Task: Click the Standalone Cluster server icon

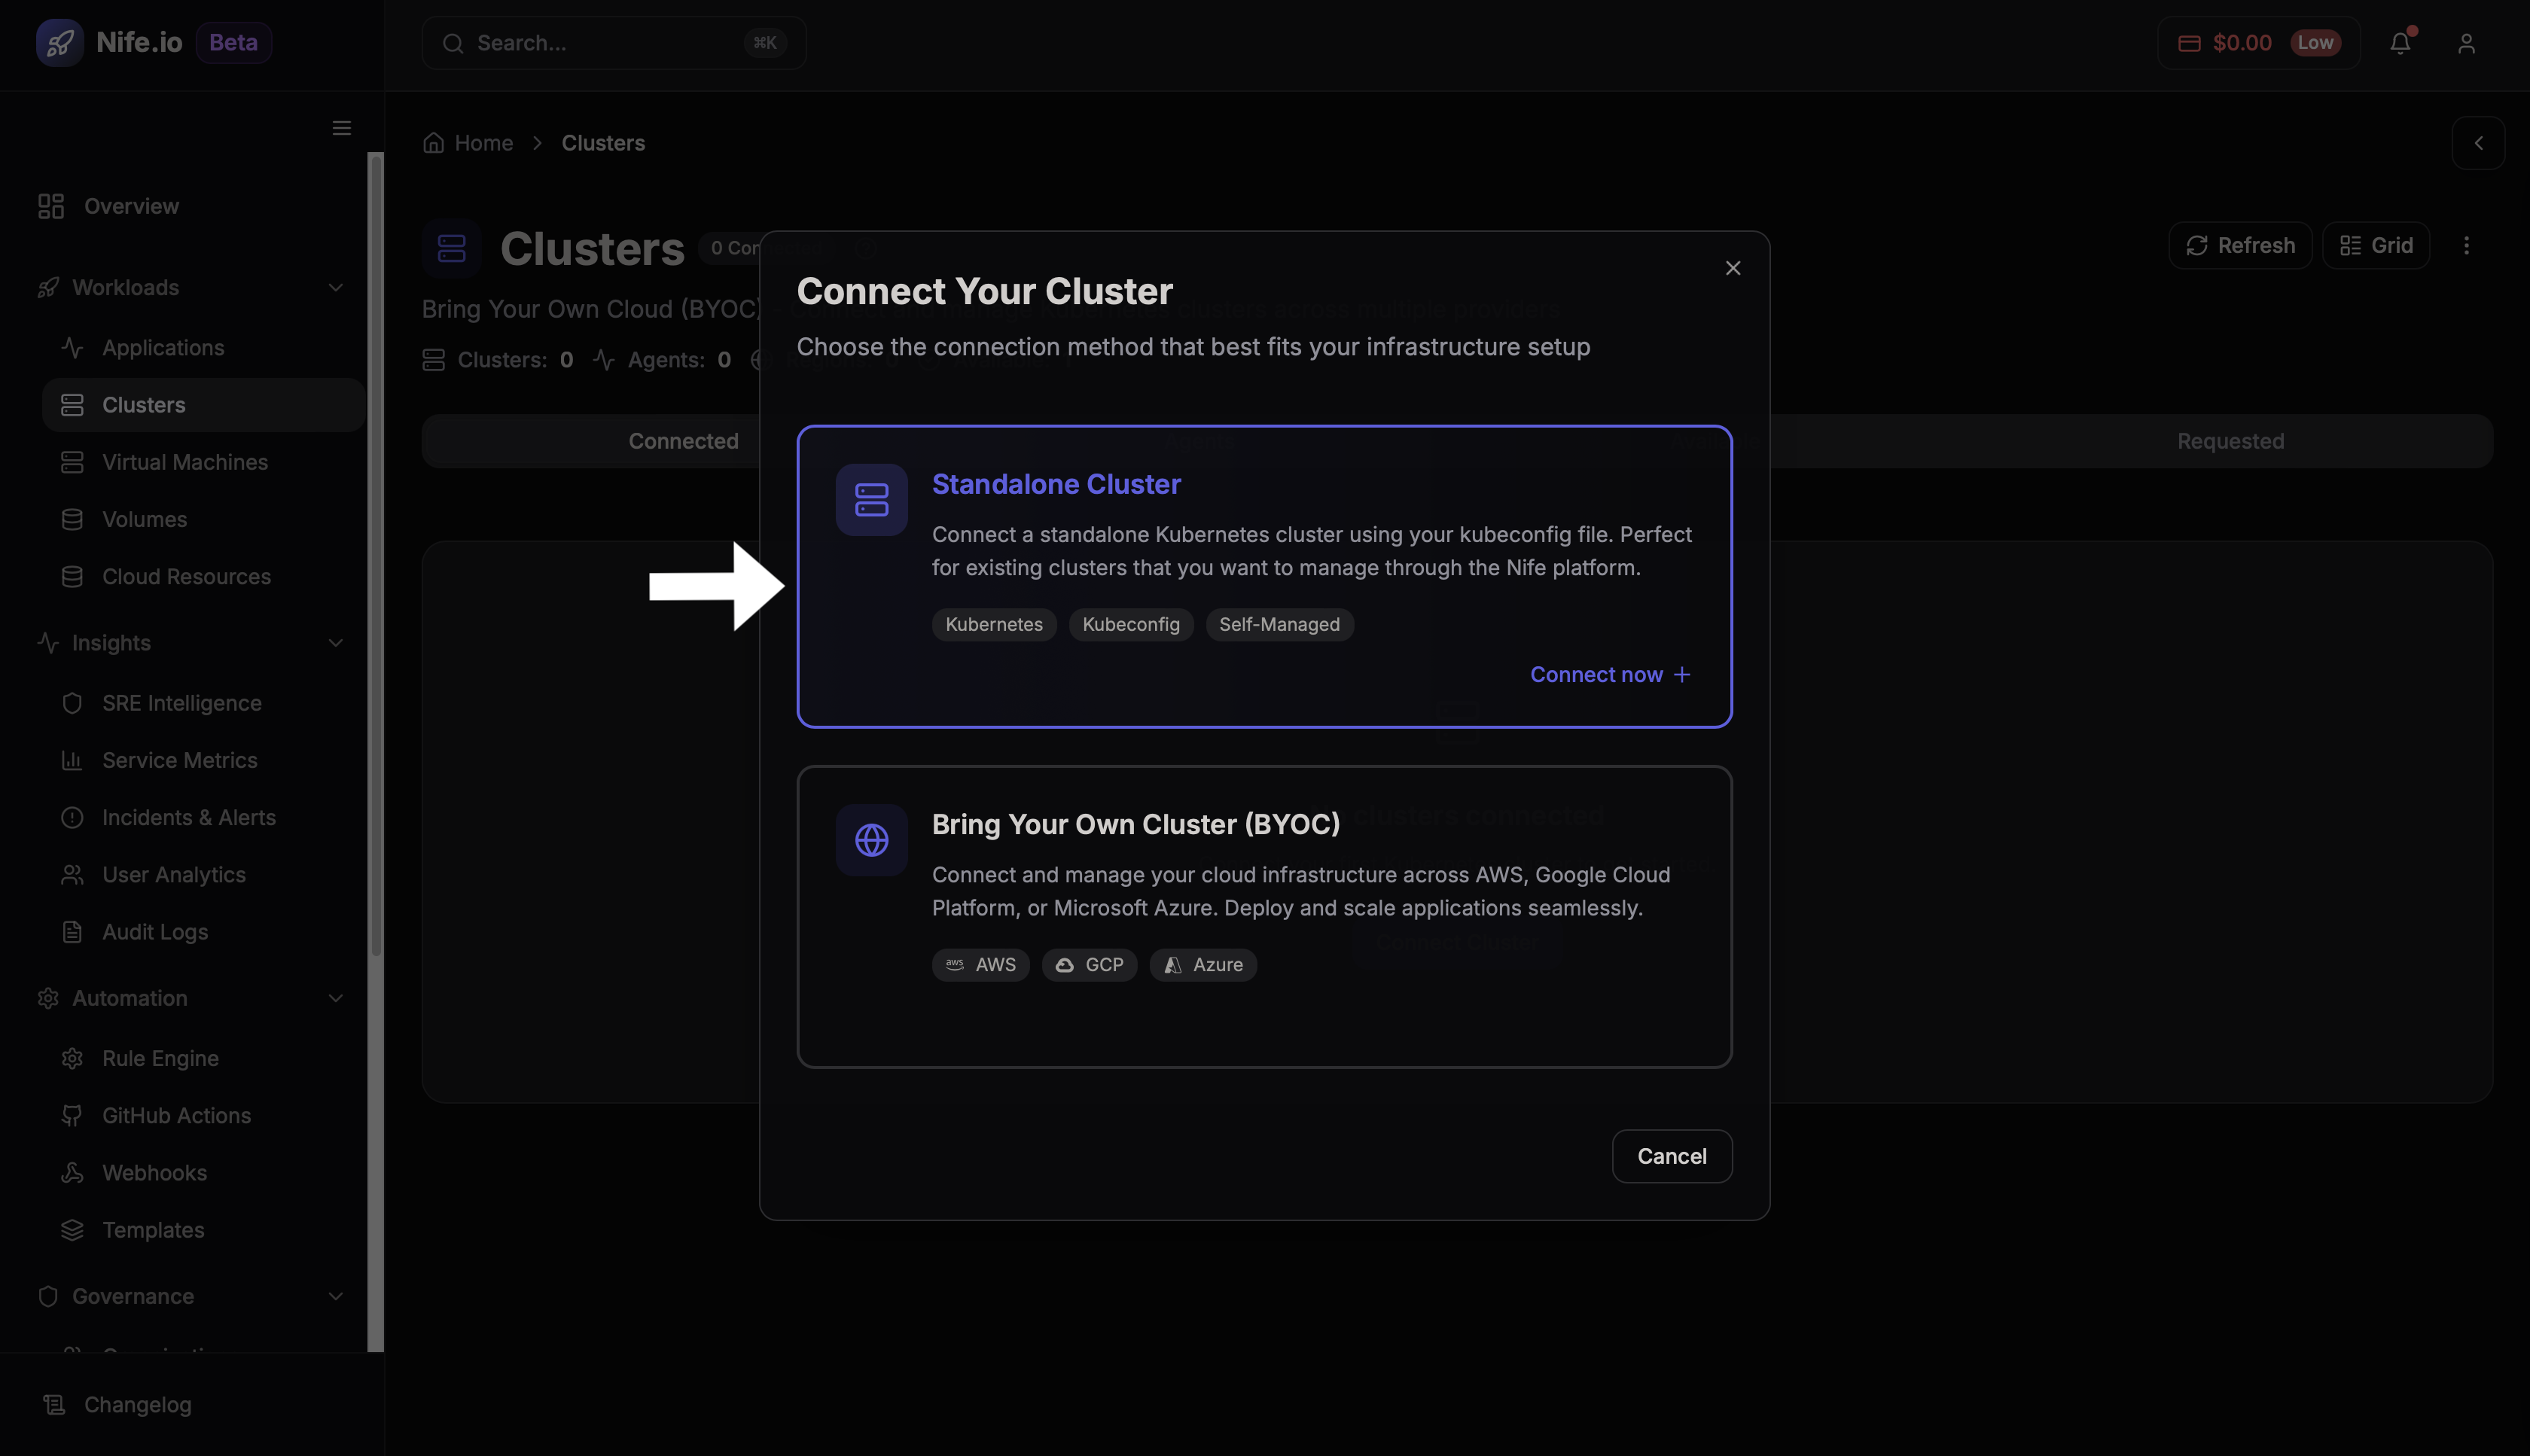Action: point(870,499)
